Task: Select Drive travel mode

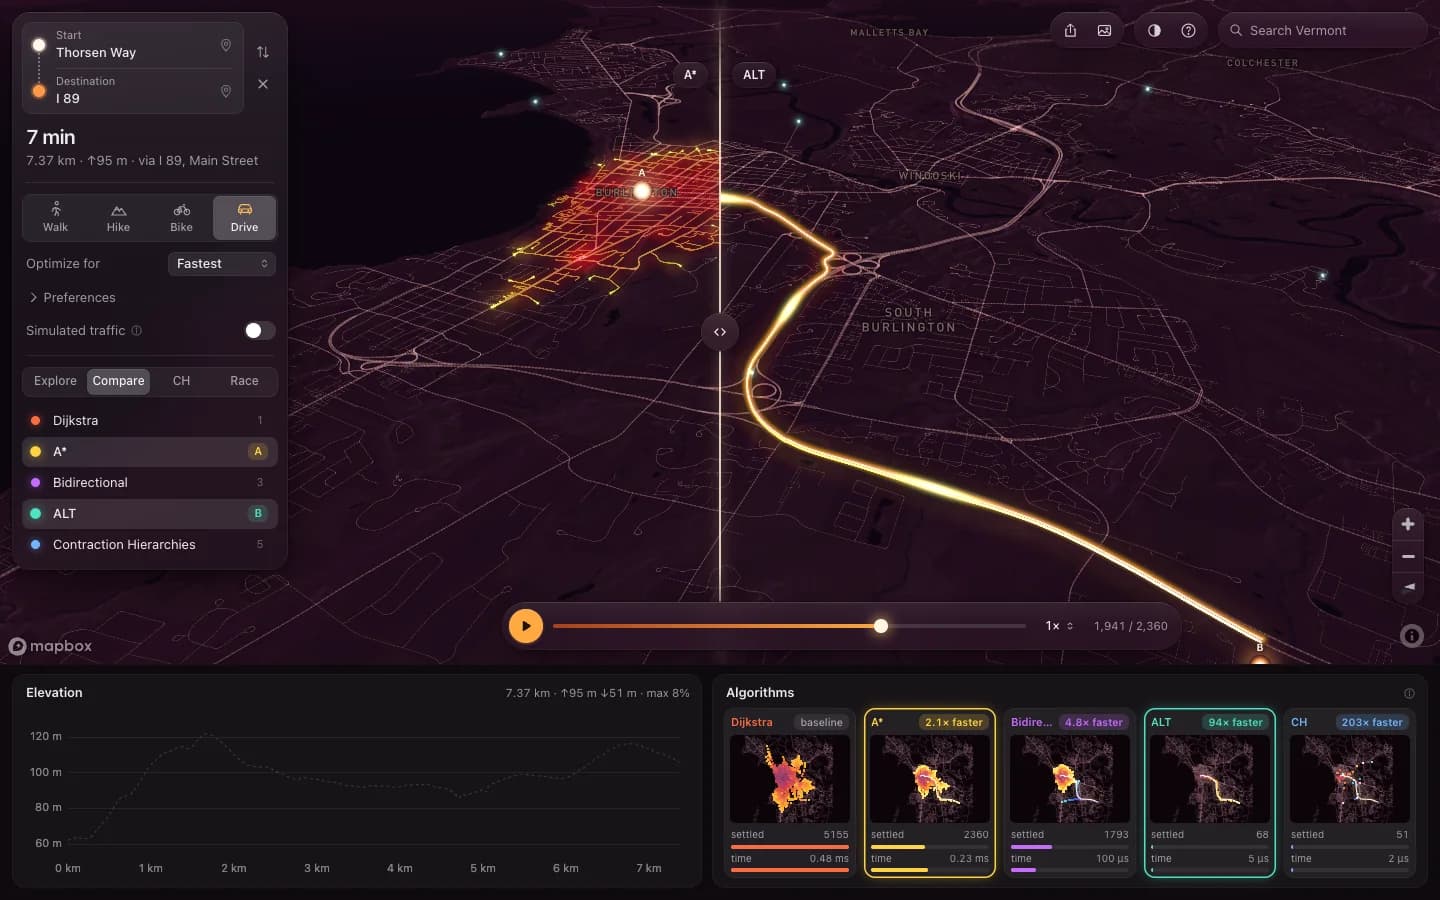Action: (x=244, y=217)
